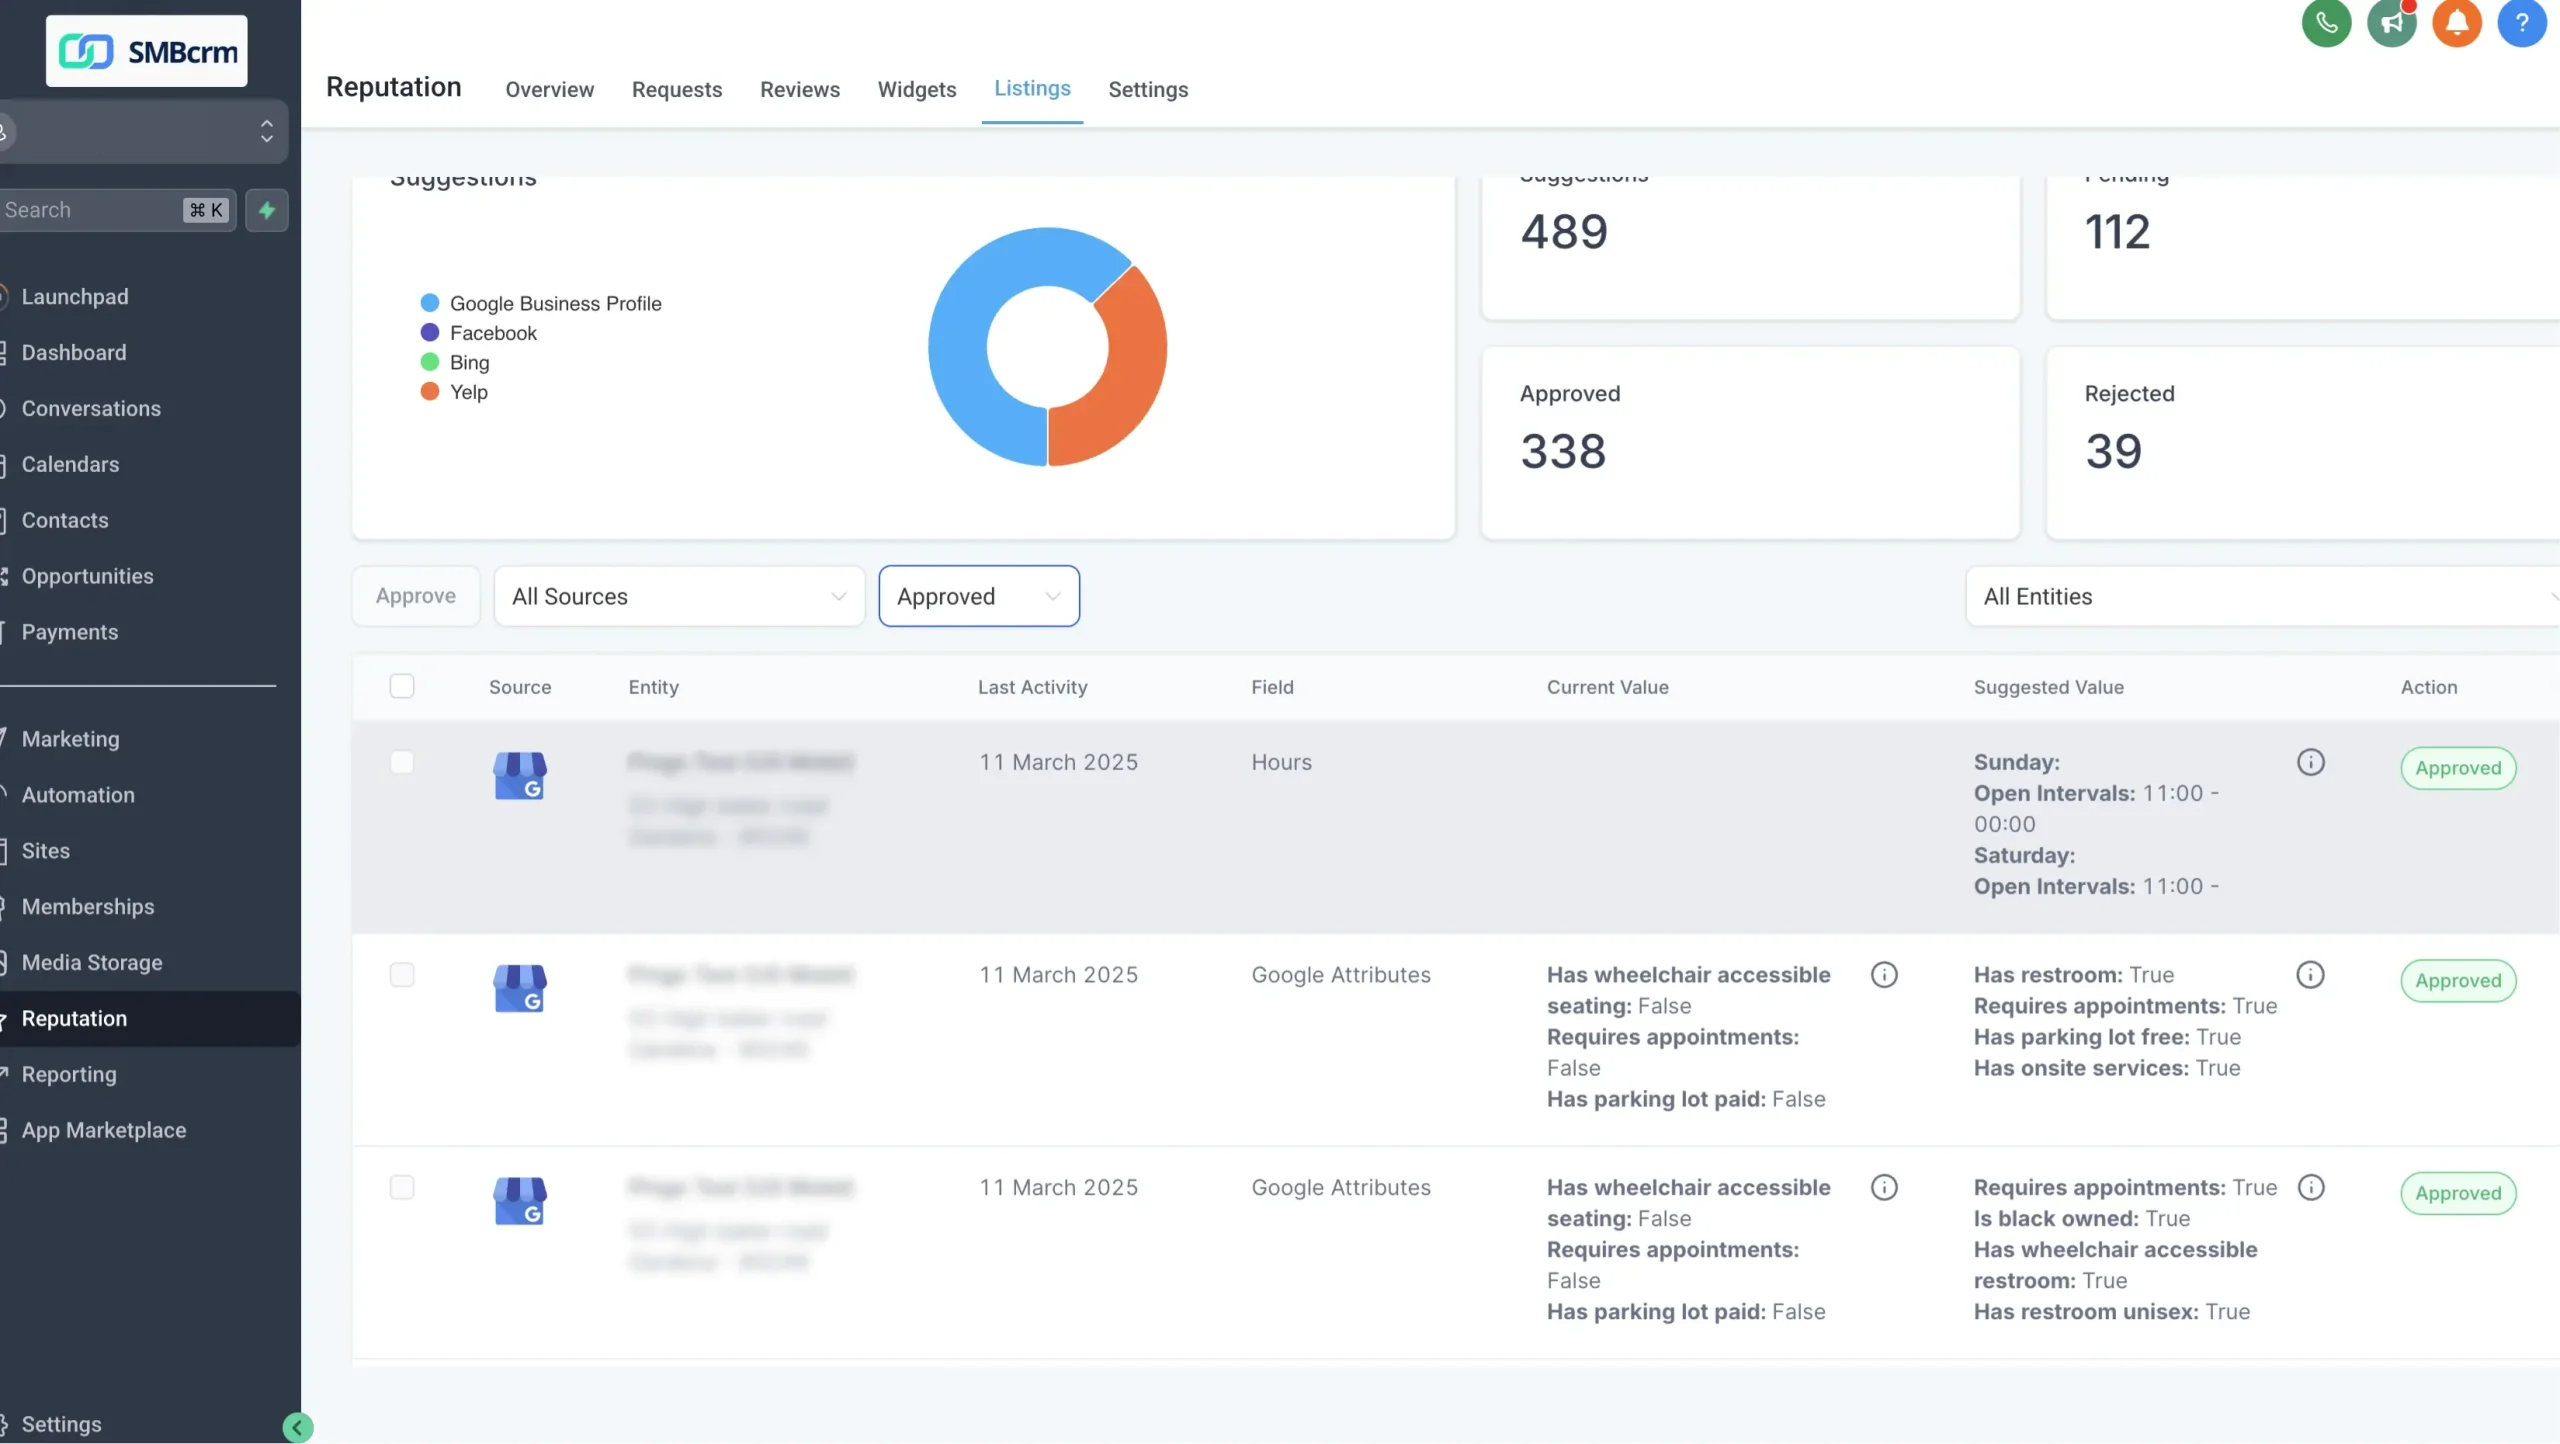This screenshot has height=1444, width=2560.
Task: Switch to the Reviews tab
Action: click(x=800, y=90)
